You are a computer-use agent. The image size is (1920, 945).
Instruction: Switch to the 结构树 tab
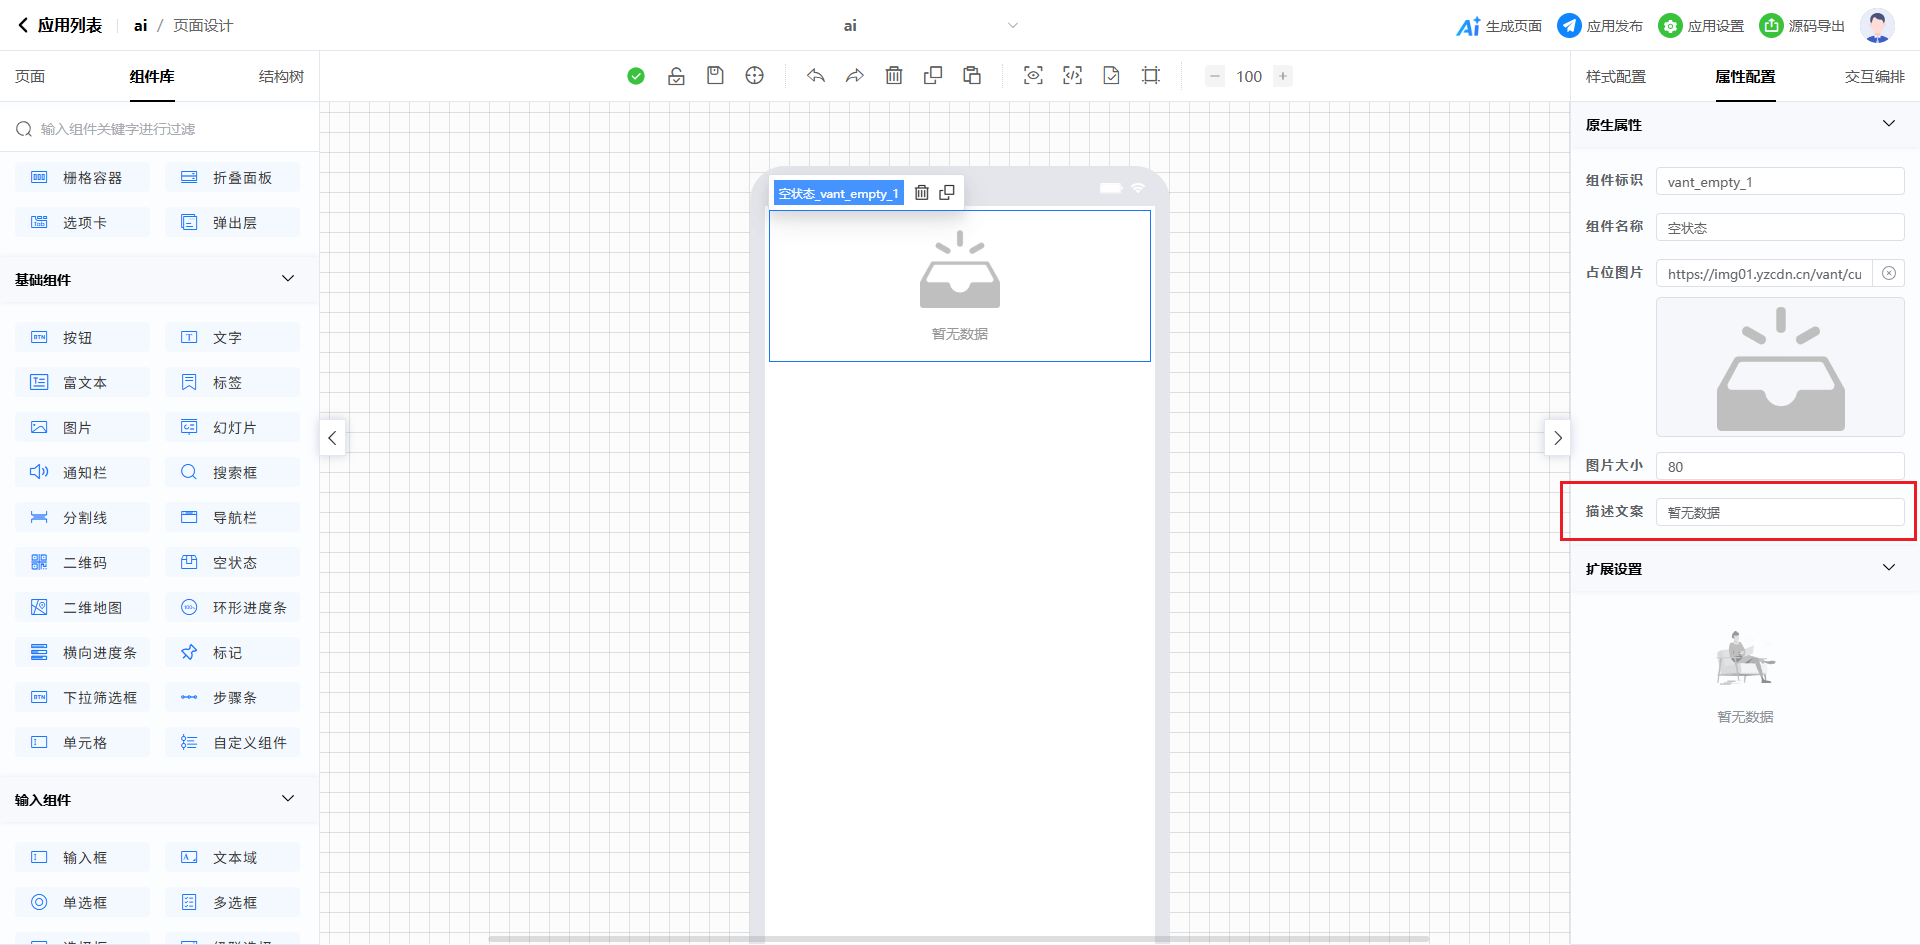tap(281, 77)
